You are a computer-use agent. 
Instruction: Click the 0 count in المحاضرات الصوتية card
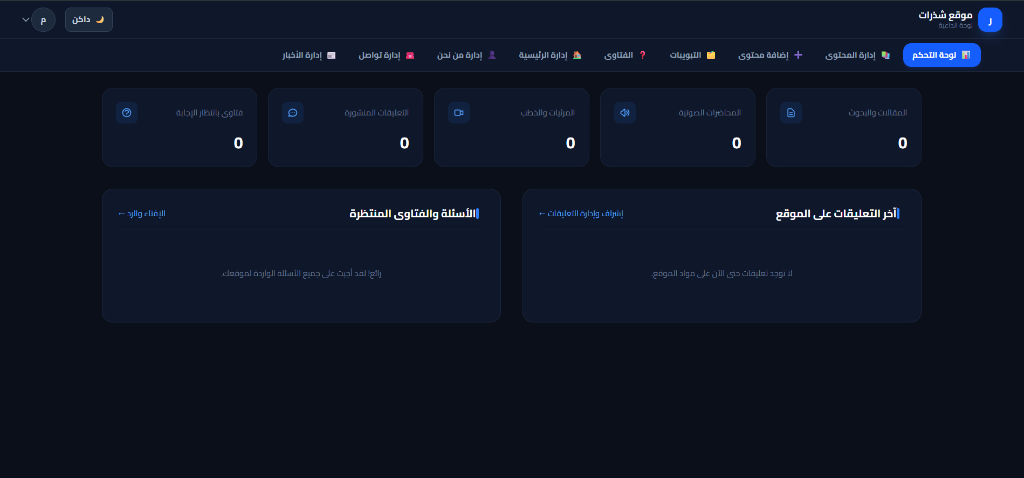tap(737, 144)
